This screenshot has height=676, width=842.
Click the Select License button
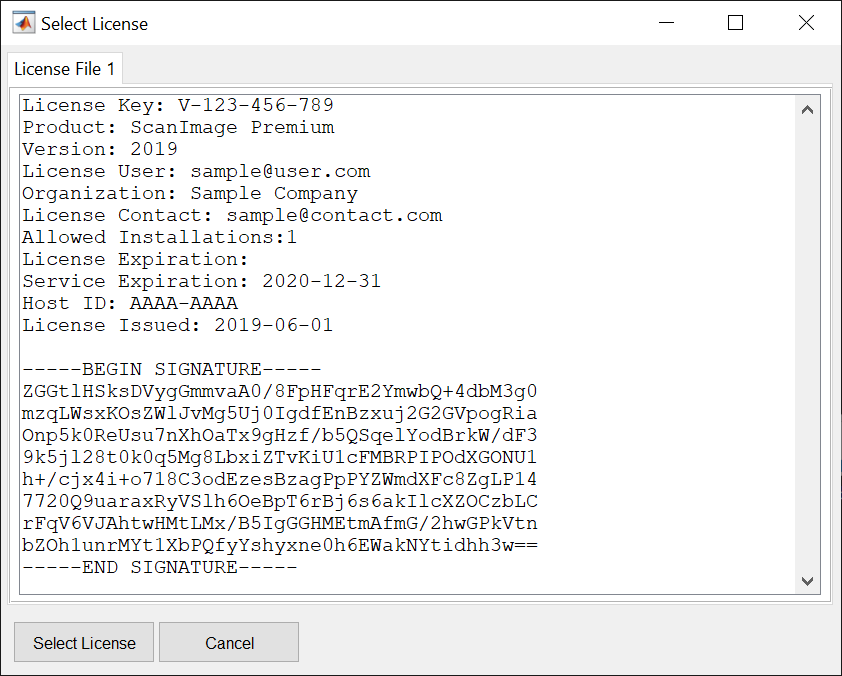click(83, 642)
